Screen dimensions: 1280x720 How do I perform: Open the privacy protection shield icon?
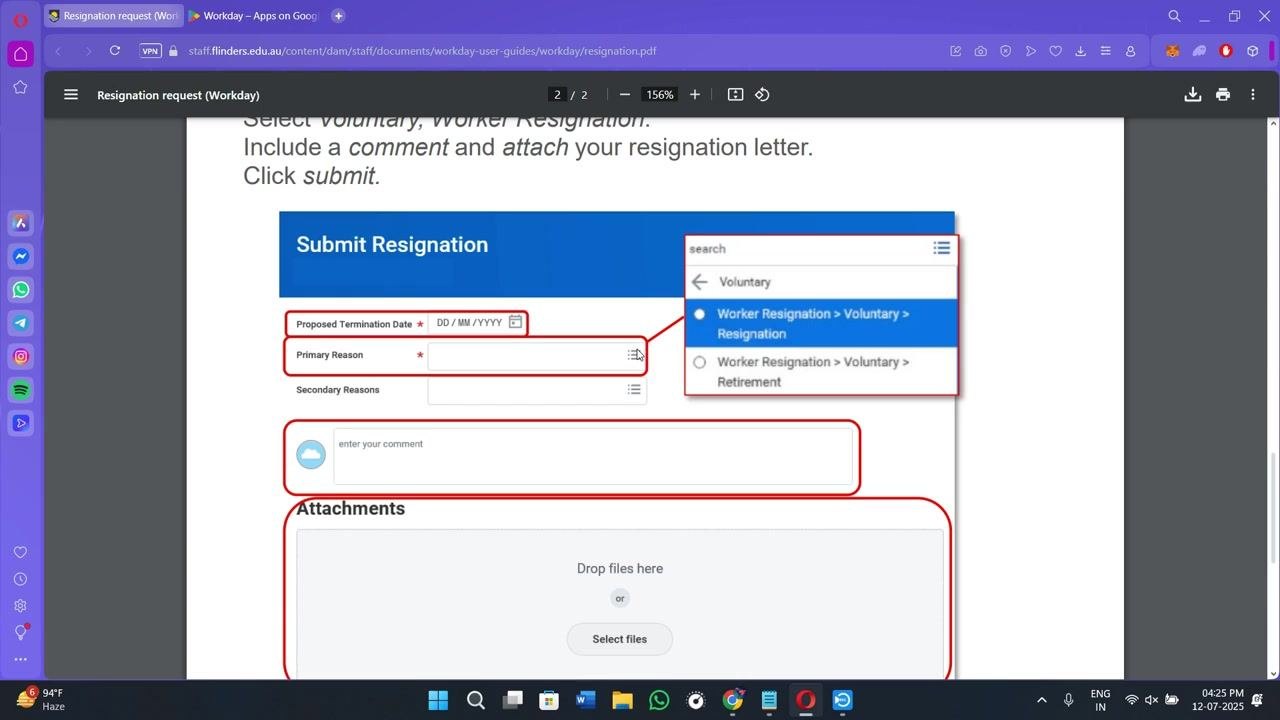(1005, 51)
